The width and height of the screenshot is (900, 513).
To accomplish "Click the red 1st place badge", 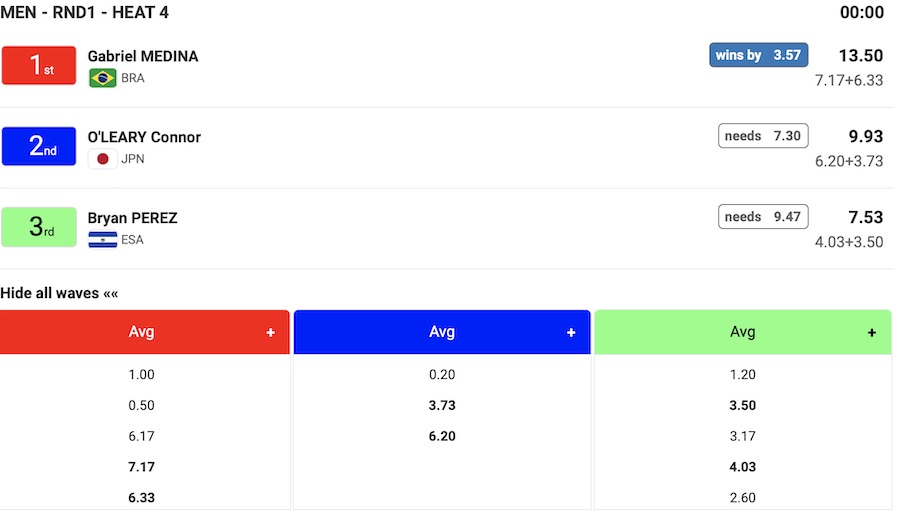I will tap(39, 66).
